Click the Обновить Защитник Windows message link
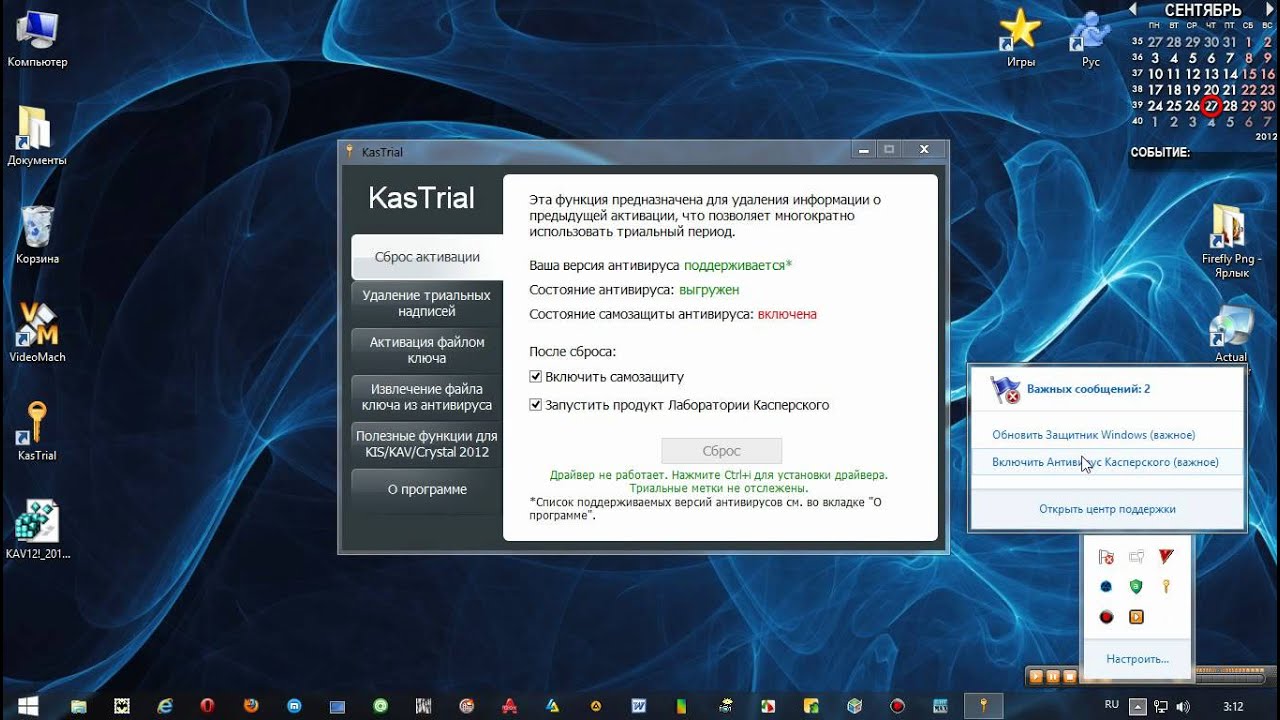The height and width of the screenshot is (720, 1280). (x=1094, y=435)
